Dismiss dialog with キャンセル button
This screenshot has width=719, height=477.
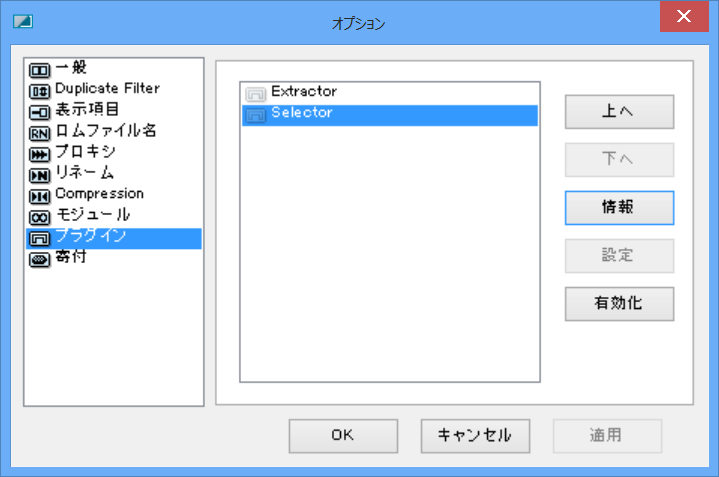point(476,436)
